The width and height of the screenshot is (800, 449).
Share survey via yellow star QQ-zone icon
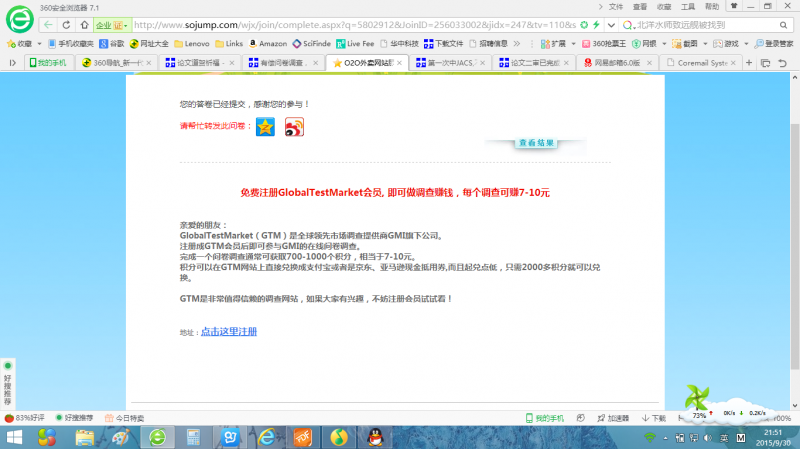[x=265, y=127]
